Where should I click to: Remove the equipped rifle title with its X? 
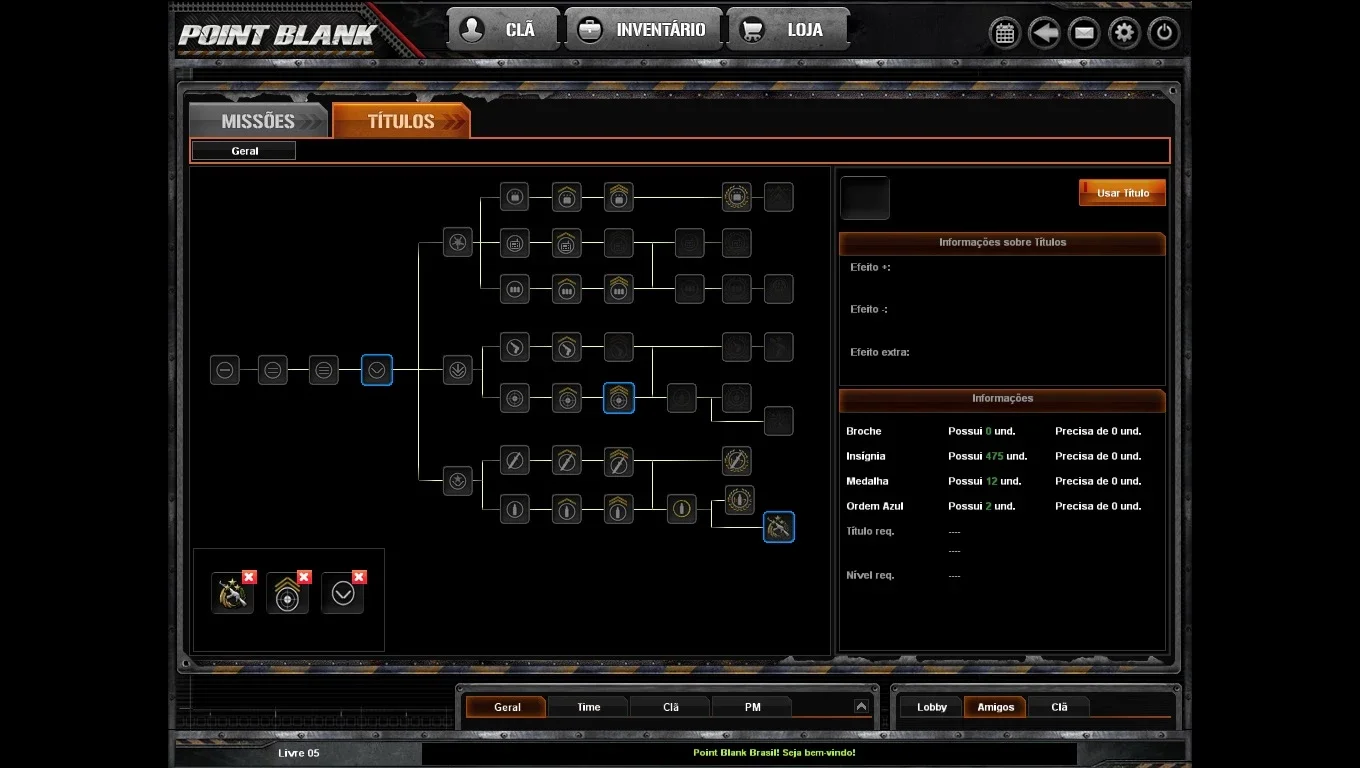click(x=250, y=577)
